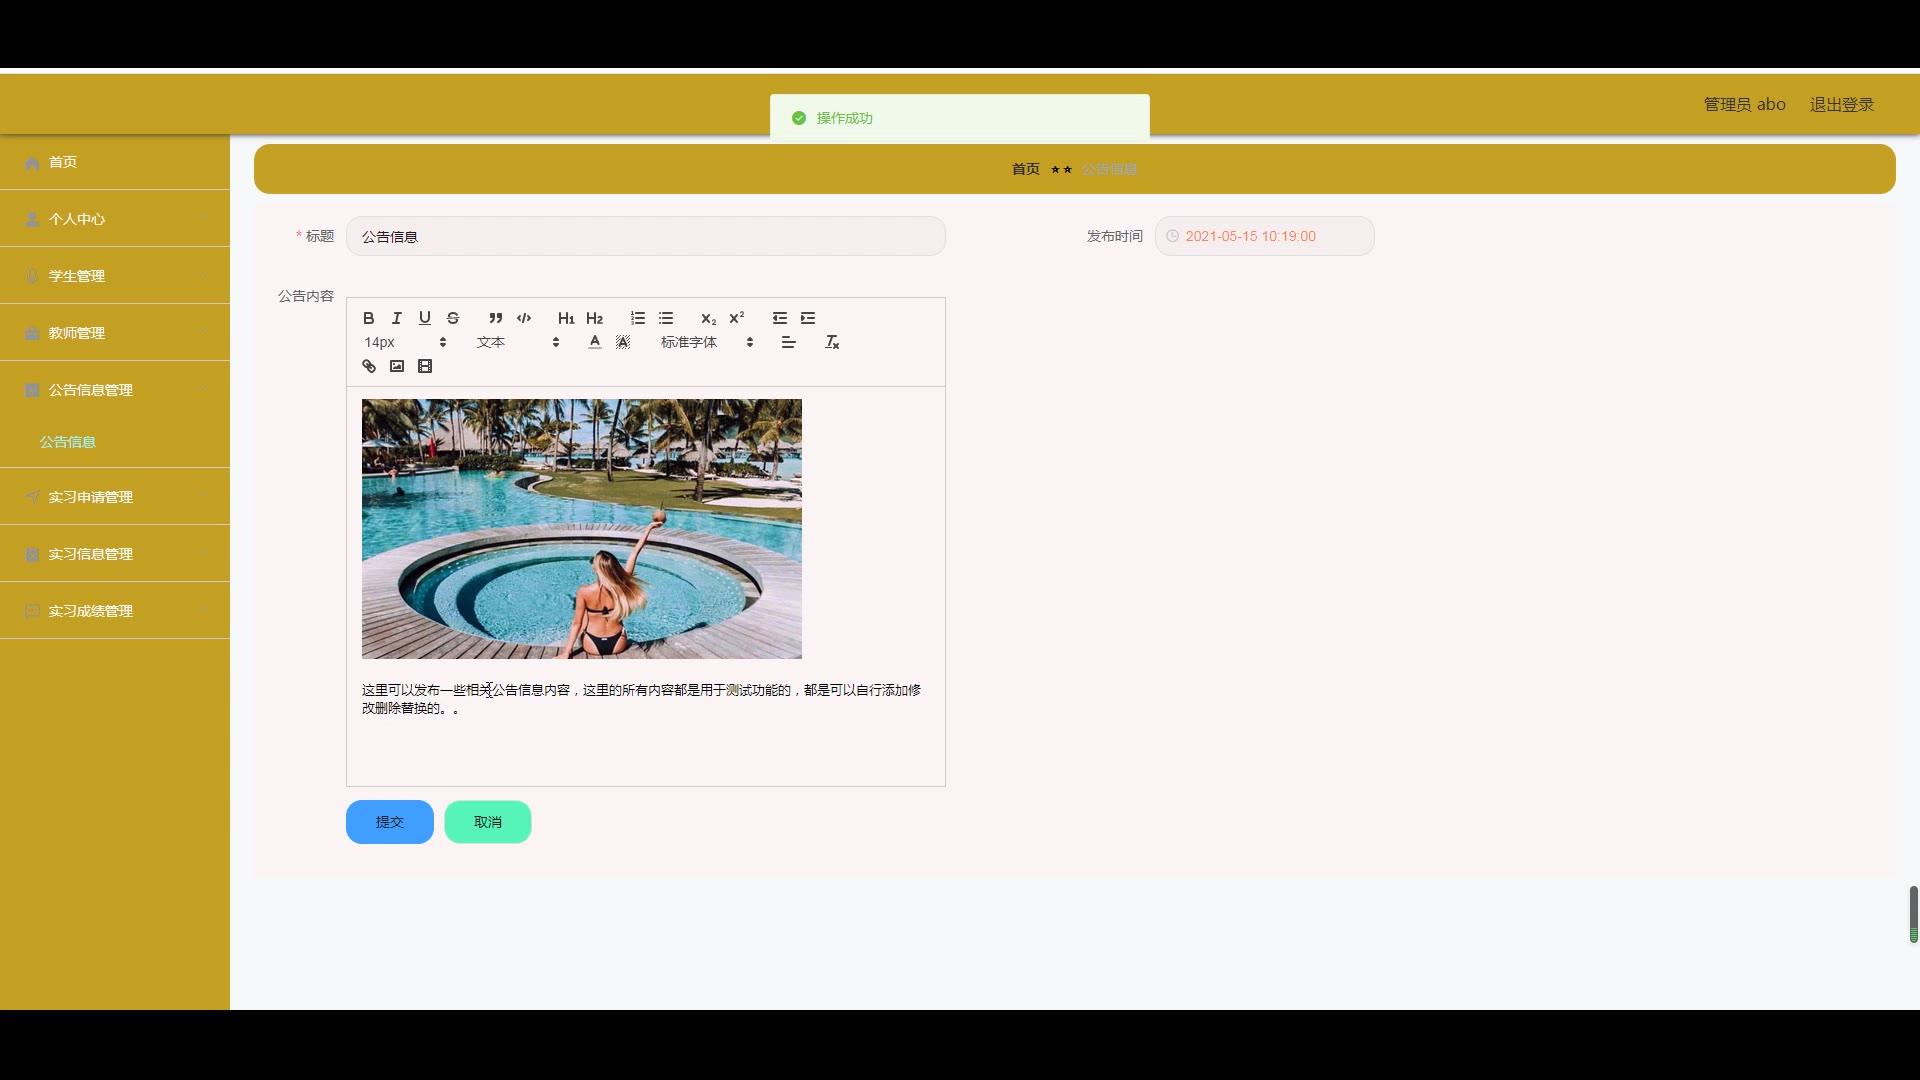Open the 文本 heading style dropdown
The height and width of the screenshot is (1080, 1920).
pyautogui.click(x=517, y=342)
